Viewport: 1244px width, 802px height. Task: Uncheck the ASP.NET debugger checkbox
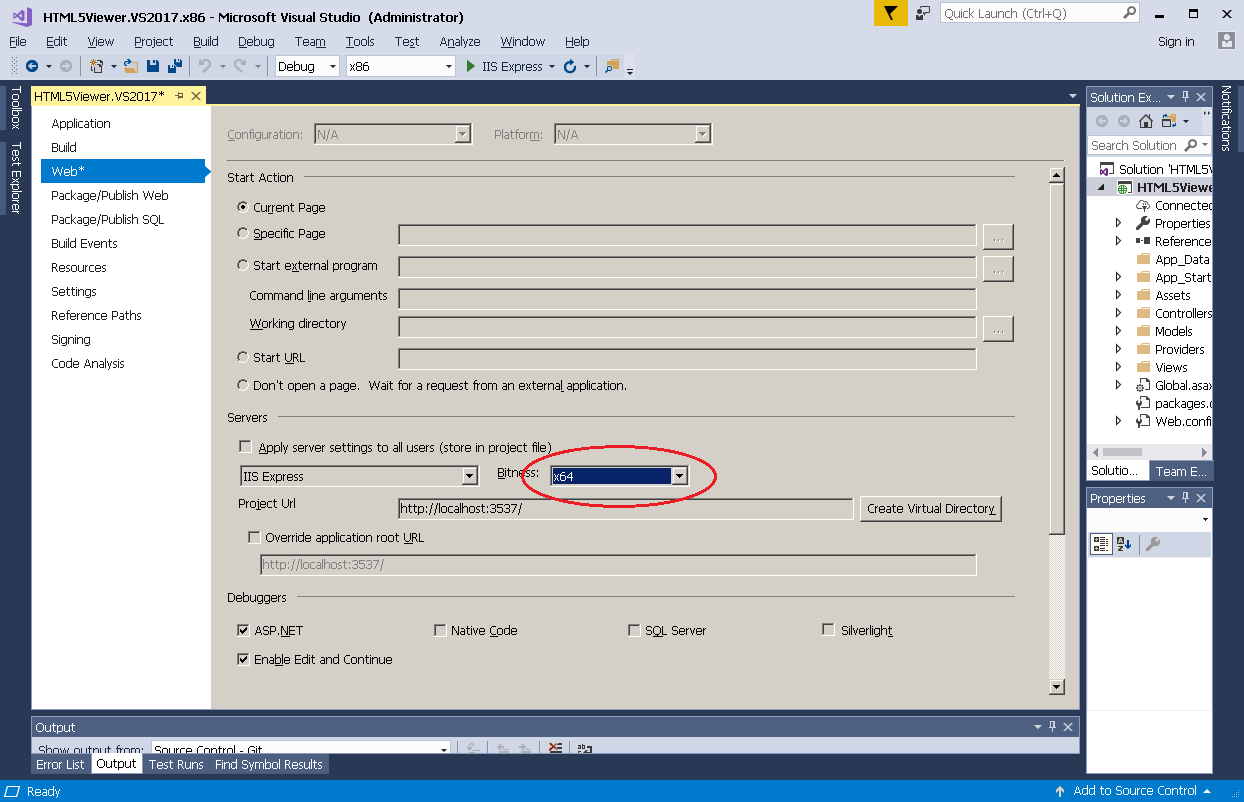[x=243, y=630]
